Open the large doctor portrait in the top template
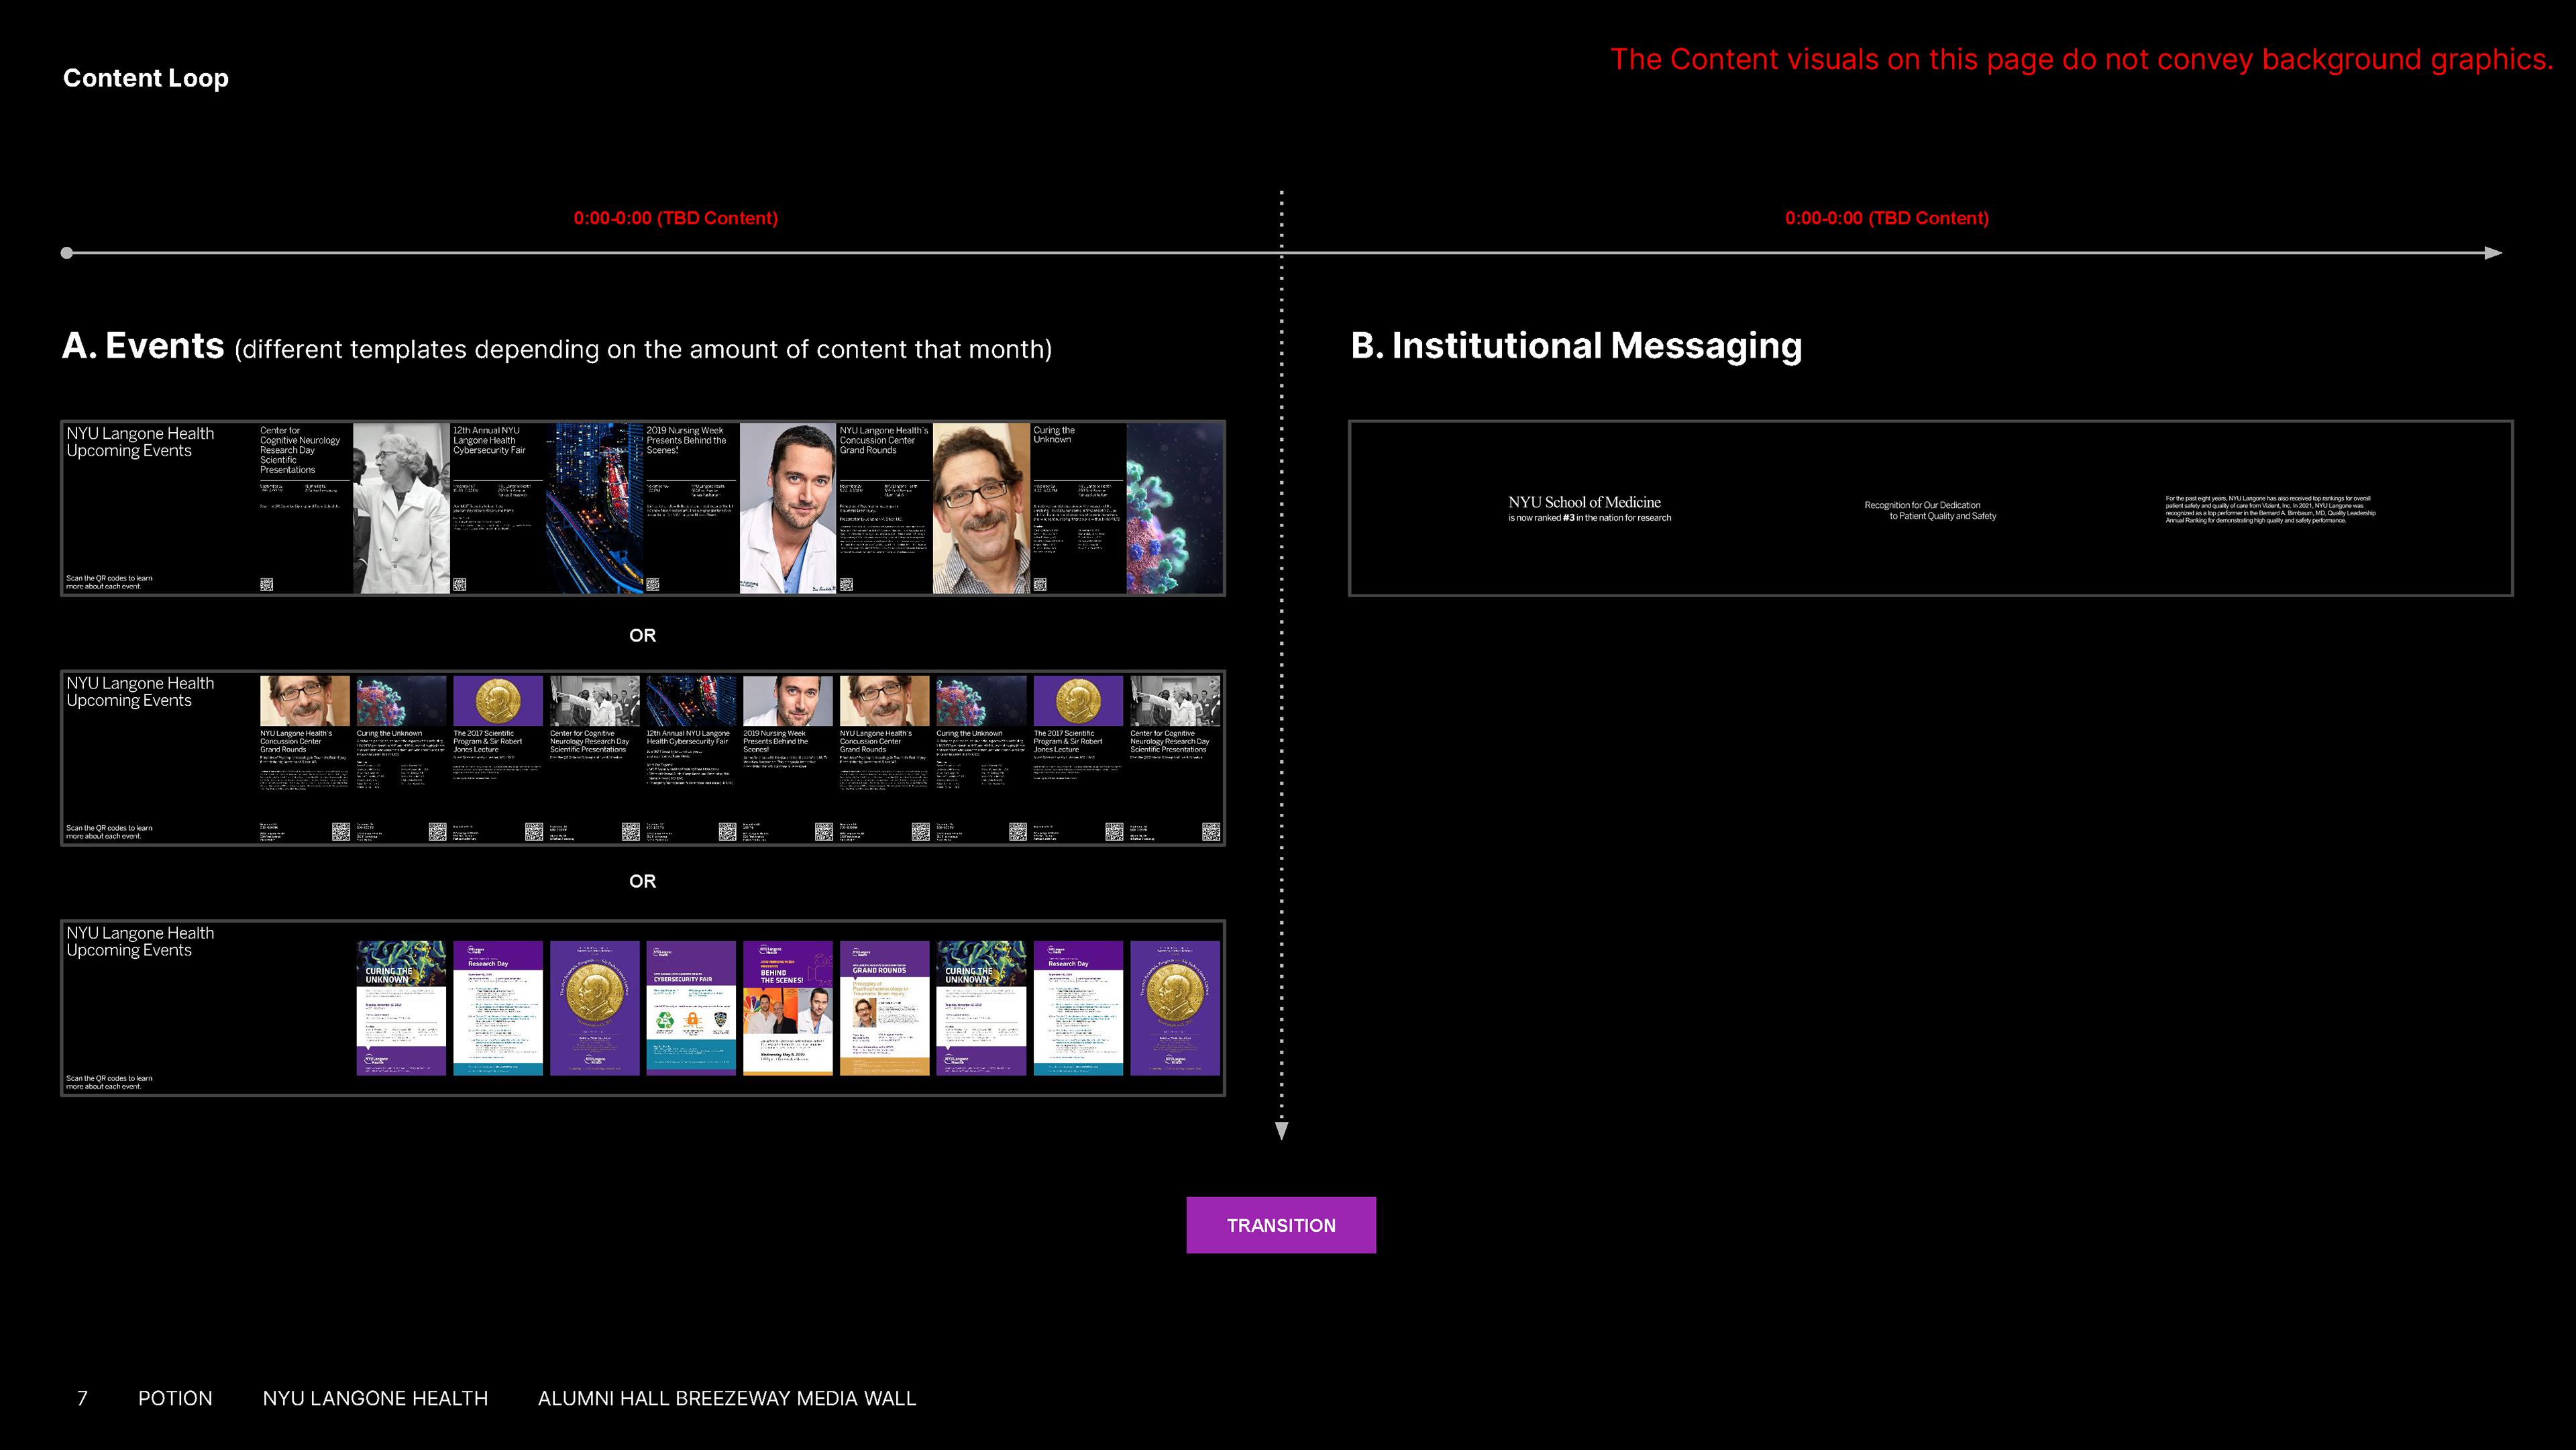2576x1450 pixels. 787,508
